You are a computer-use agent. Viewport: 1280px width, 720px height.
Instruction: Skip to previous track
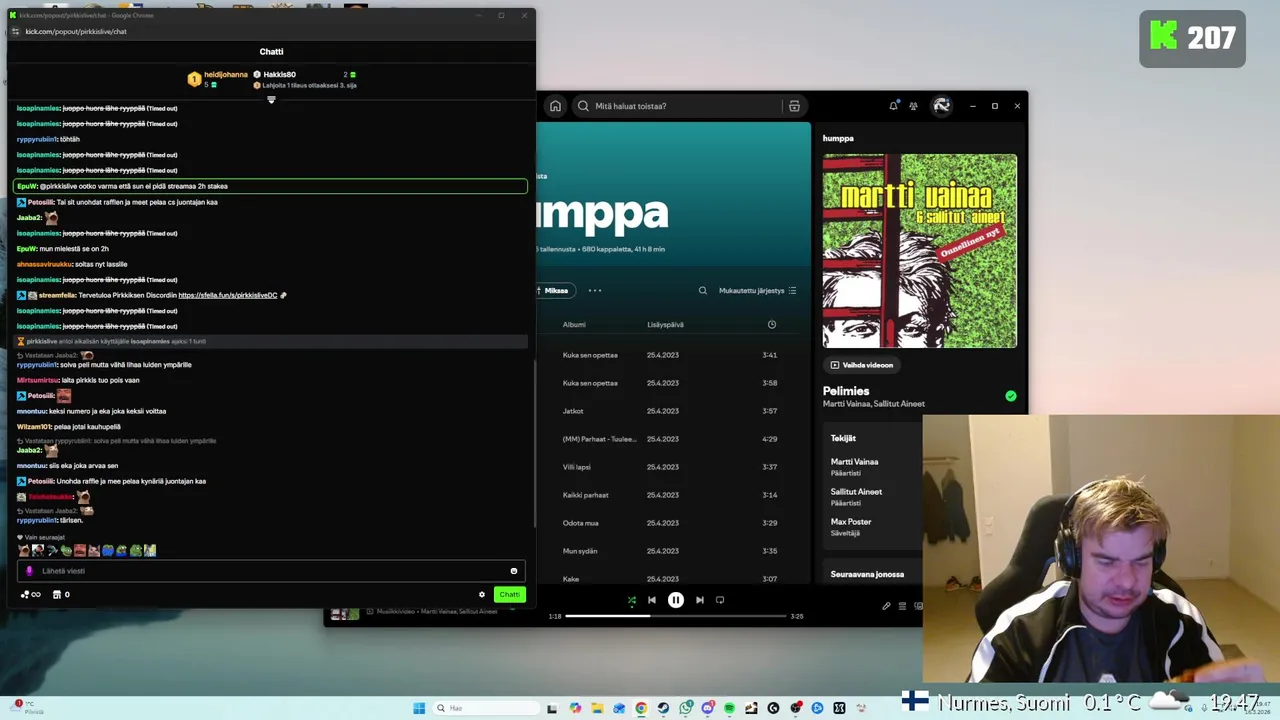(652, 600)
